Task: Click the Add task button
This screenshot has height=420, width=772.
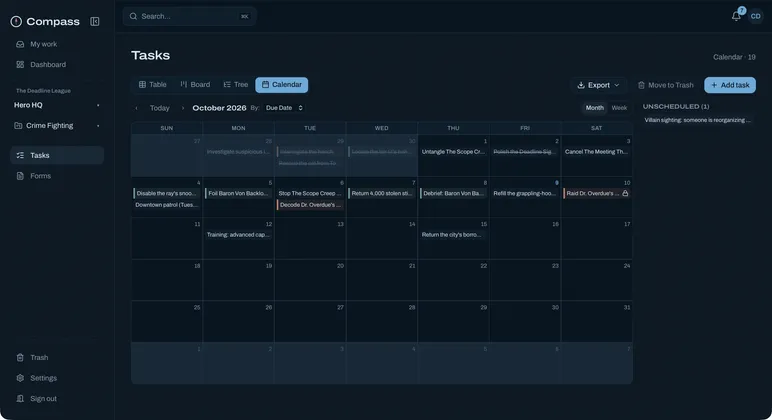Action: pyautogui.click(x=730, y=85)
